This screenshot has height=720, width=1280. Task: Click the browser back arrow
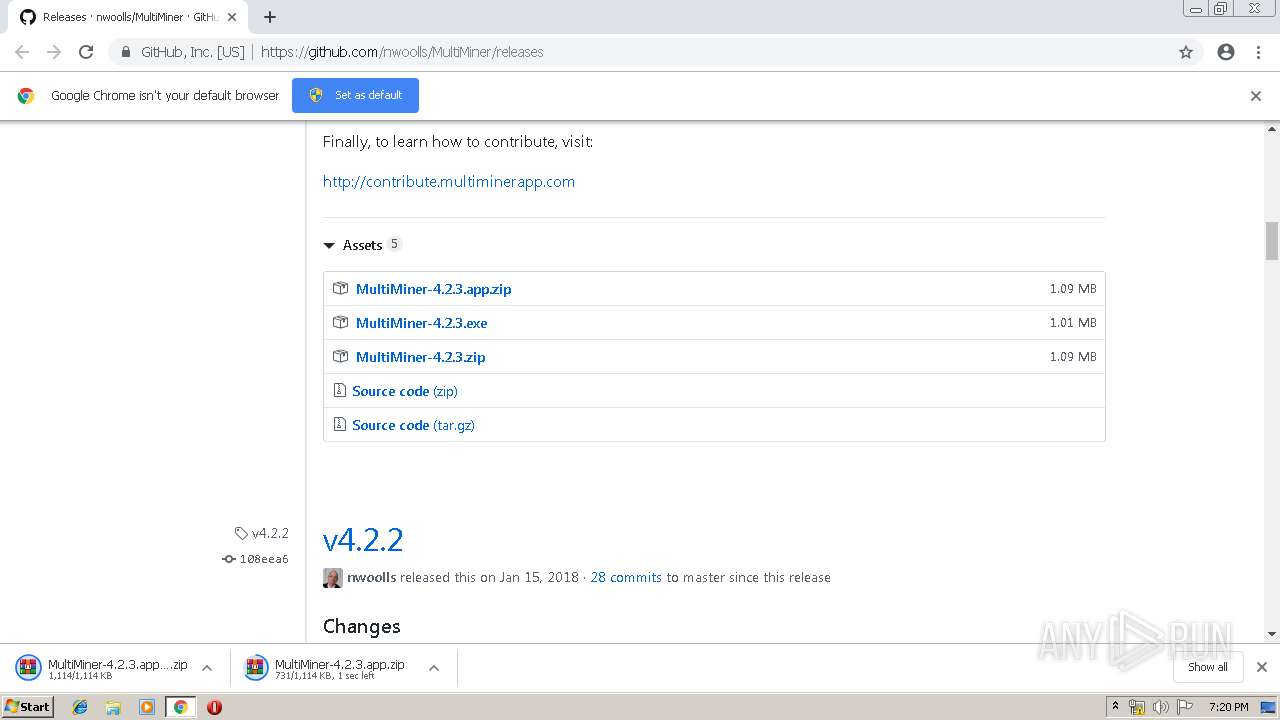coord(22,52)
